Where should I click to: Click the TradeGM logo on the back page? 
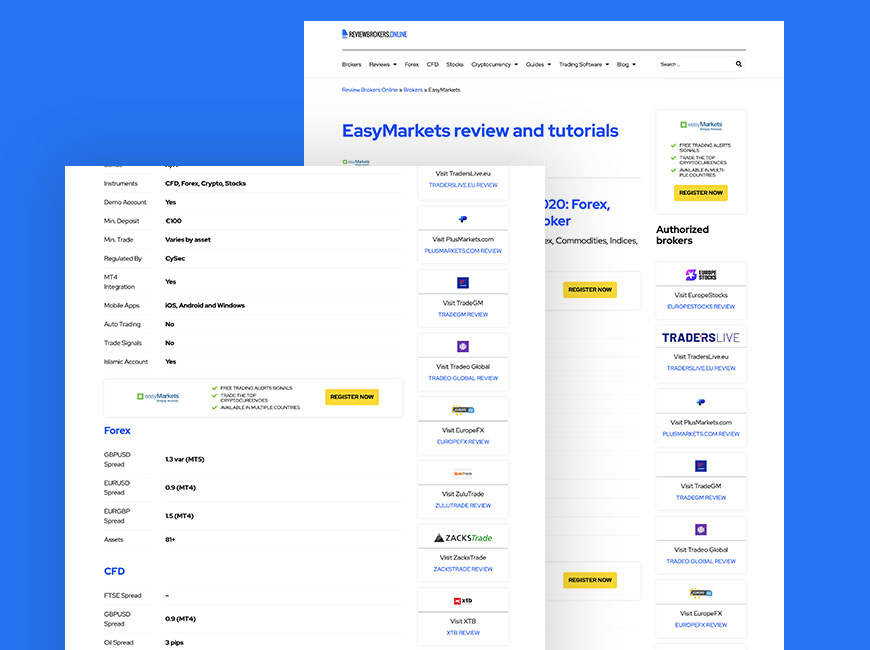[x=701, y=466]
